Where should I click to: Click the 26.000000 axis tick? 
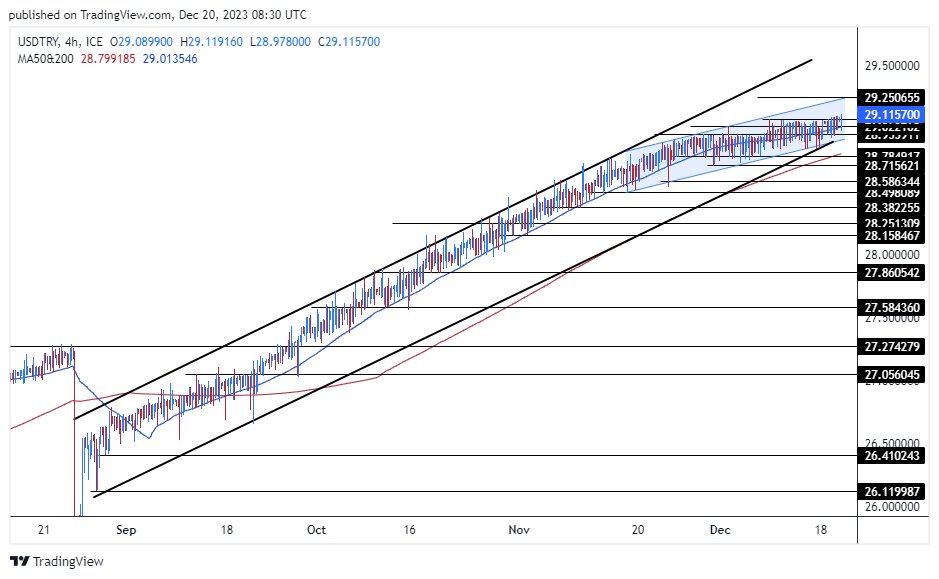tap(892, 507)
